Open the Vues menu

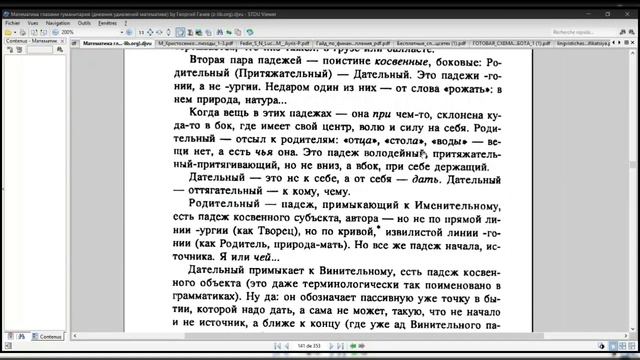click(33, 23)
